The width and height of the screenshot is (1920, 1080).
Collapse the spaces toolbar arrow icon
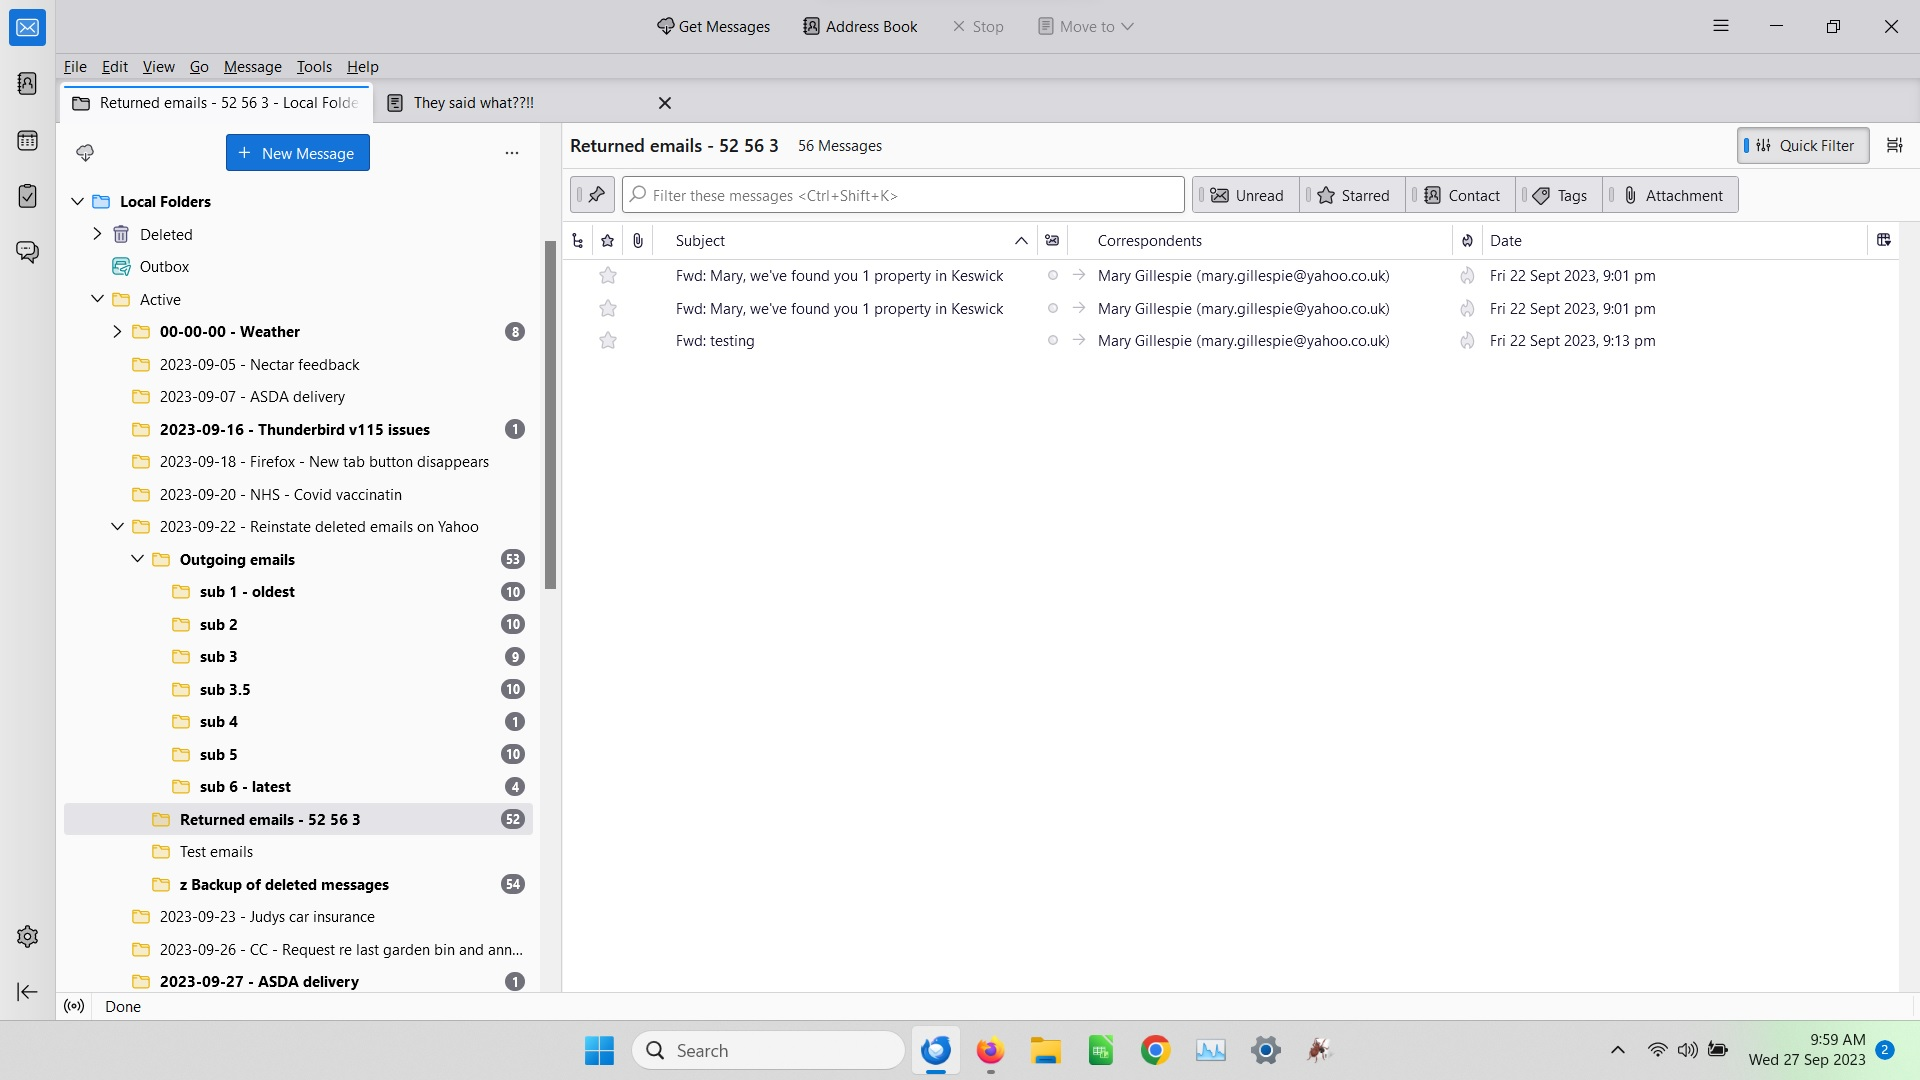pos(27,992)
